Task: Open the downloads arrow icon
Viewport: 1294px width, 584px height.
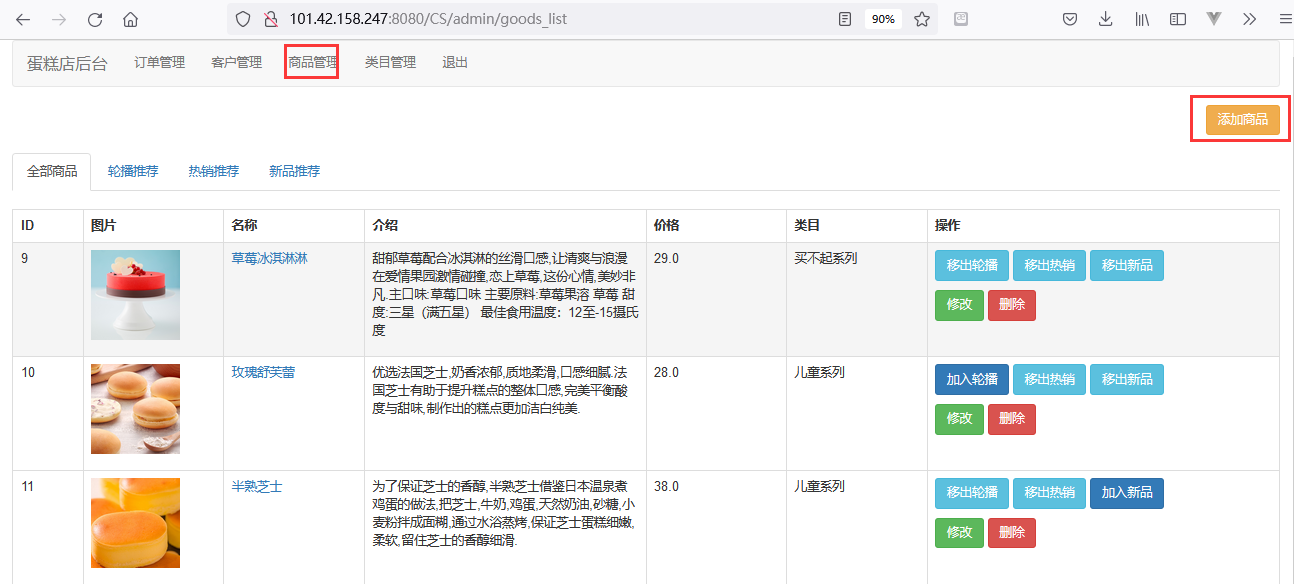Action: pyautogui.click(x=1105, y=19)
